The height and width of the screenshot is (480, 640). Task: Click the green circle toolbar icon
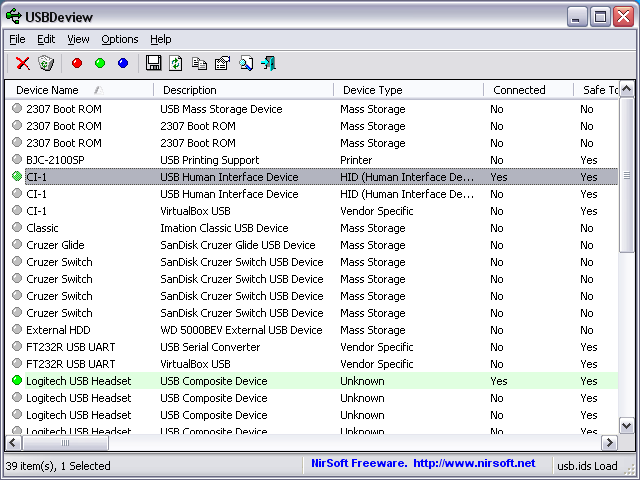point(100,63)
